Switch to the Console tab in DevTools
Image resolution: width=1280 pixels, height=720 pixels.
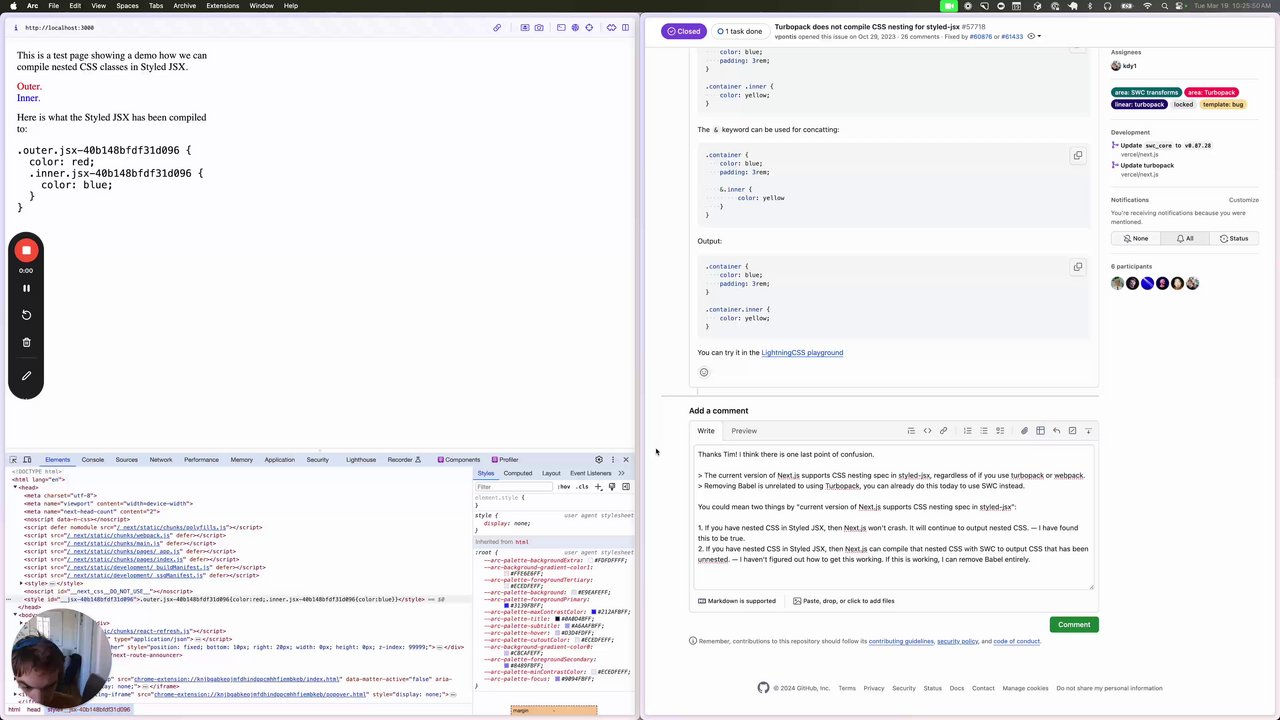click(93, 460)
